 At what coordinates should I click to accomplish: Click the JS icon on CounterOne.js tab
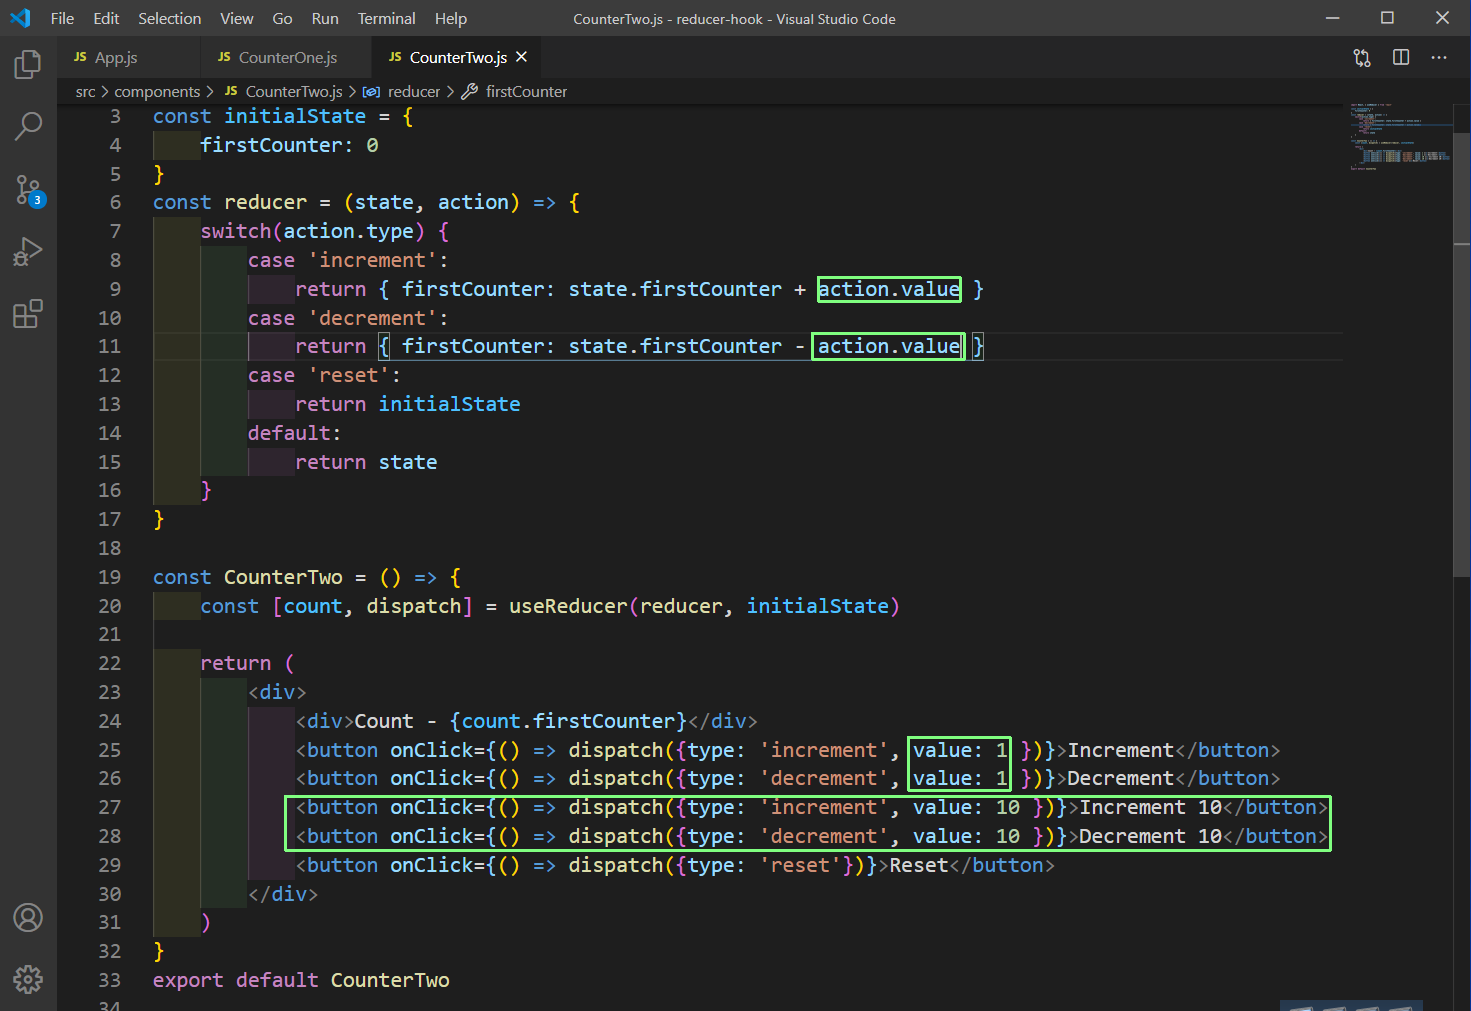point(224,57)
